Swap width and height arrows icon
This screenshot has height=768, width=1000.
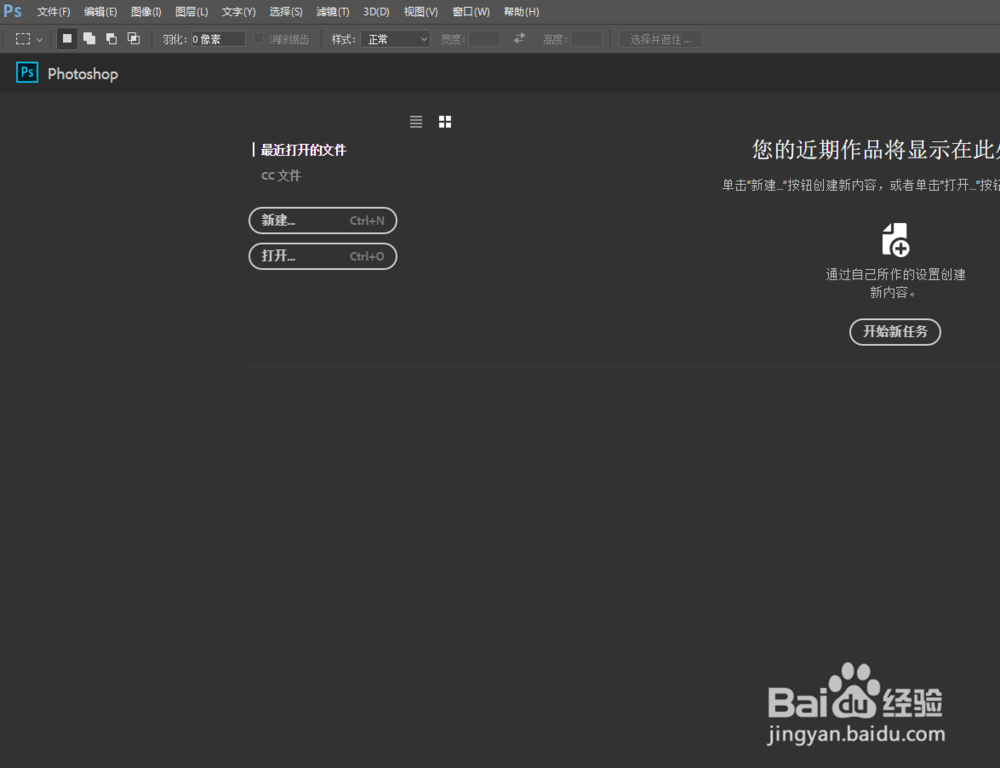point(520,38)
